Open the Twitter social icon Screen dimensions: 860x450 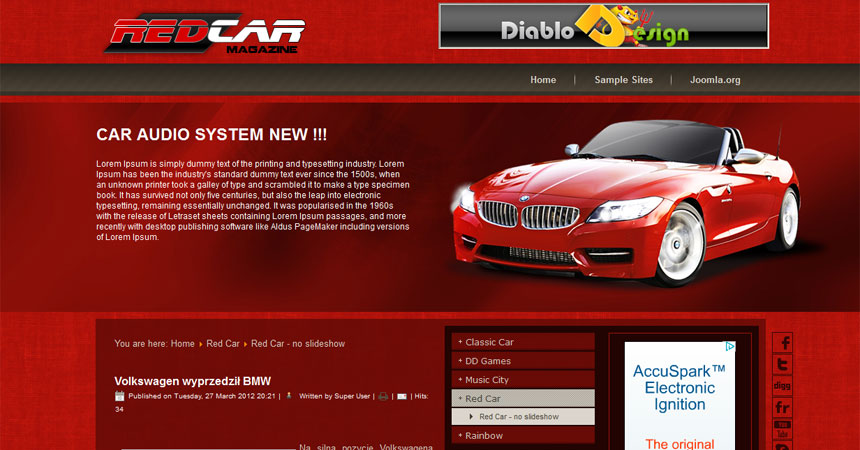tap(782, 364)
